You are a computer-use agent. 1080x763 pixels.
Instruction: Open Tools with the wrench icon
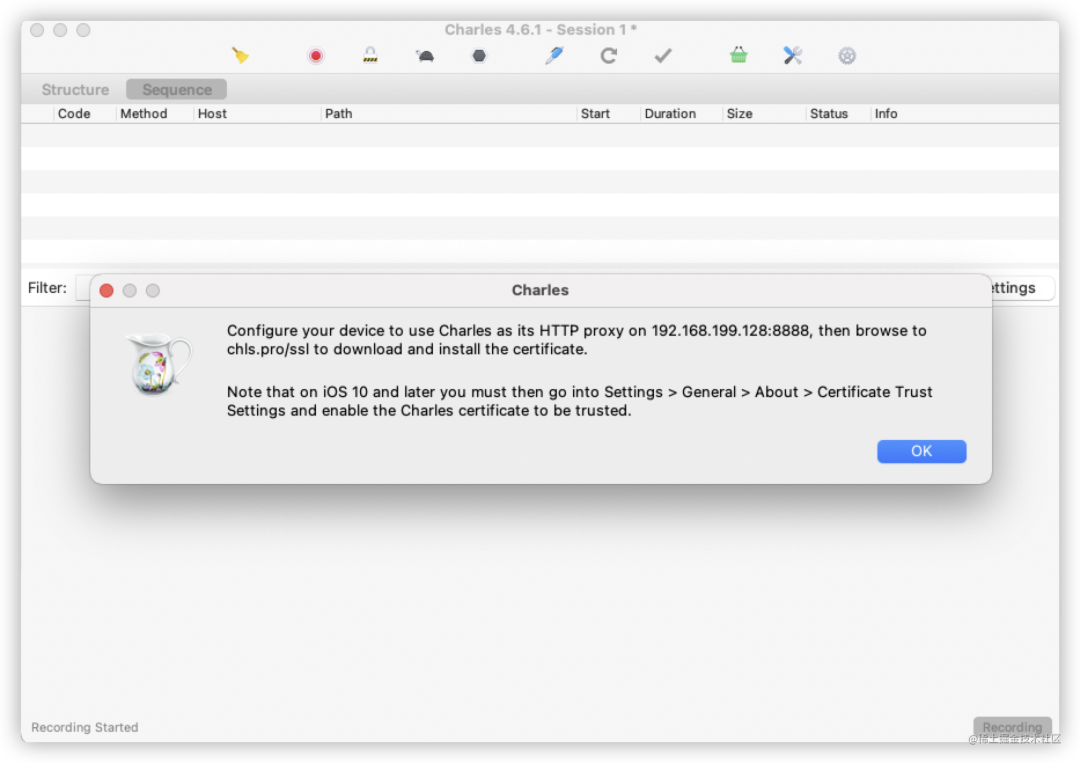[x=793, y=55]
